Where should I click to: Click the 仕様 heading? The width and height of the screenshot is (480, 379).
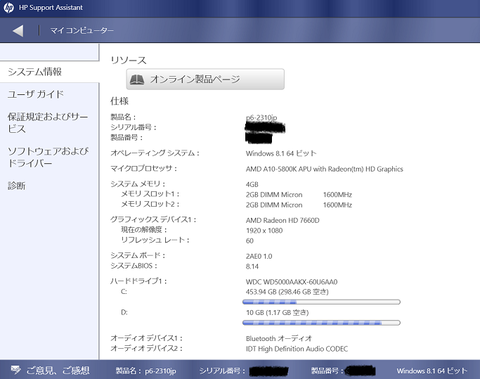coord(119,101)
